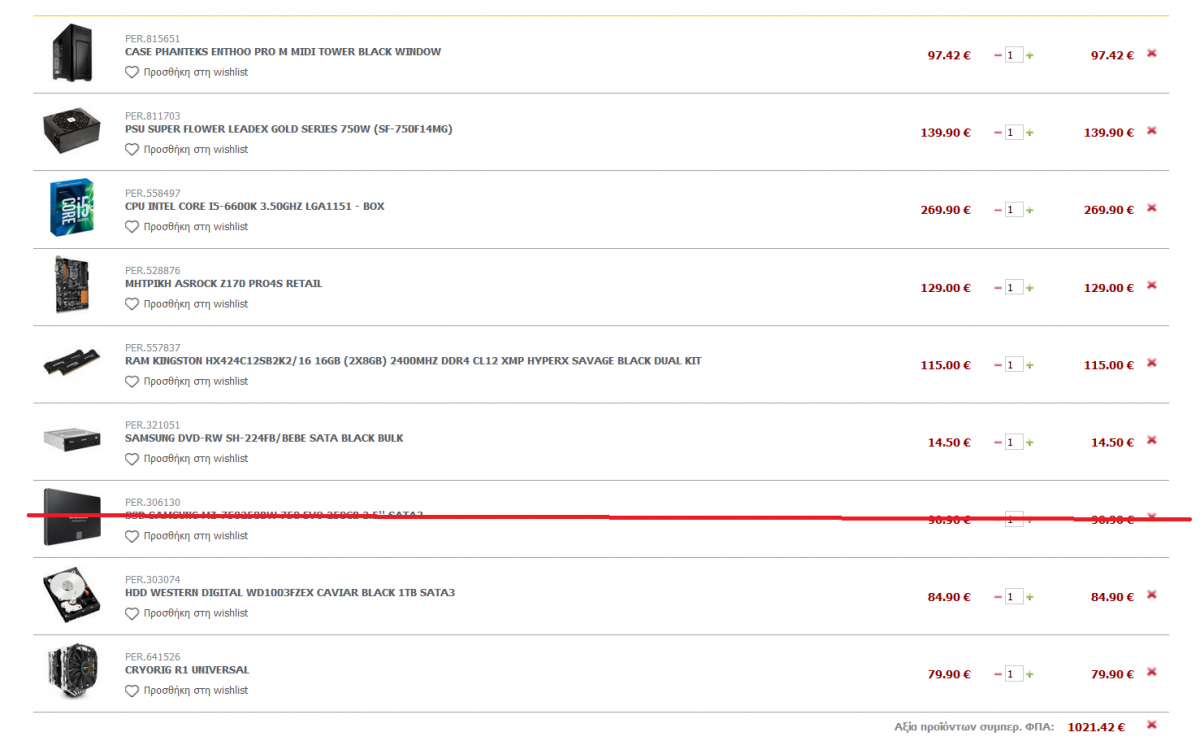1200x741 pixels.
Task: Open product page CPU INTEL CORE I5-6600K
Action: pos(255,206)
